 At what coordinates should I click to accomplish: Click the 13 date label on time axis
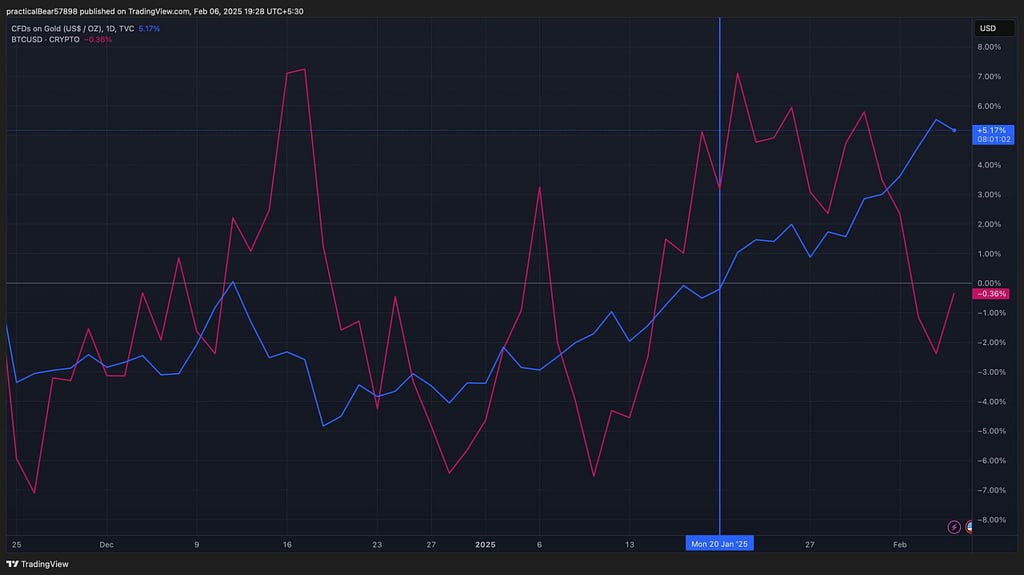(x=630, y=545)
